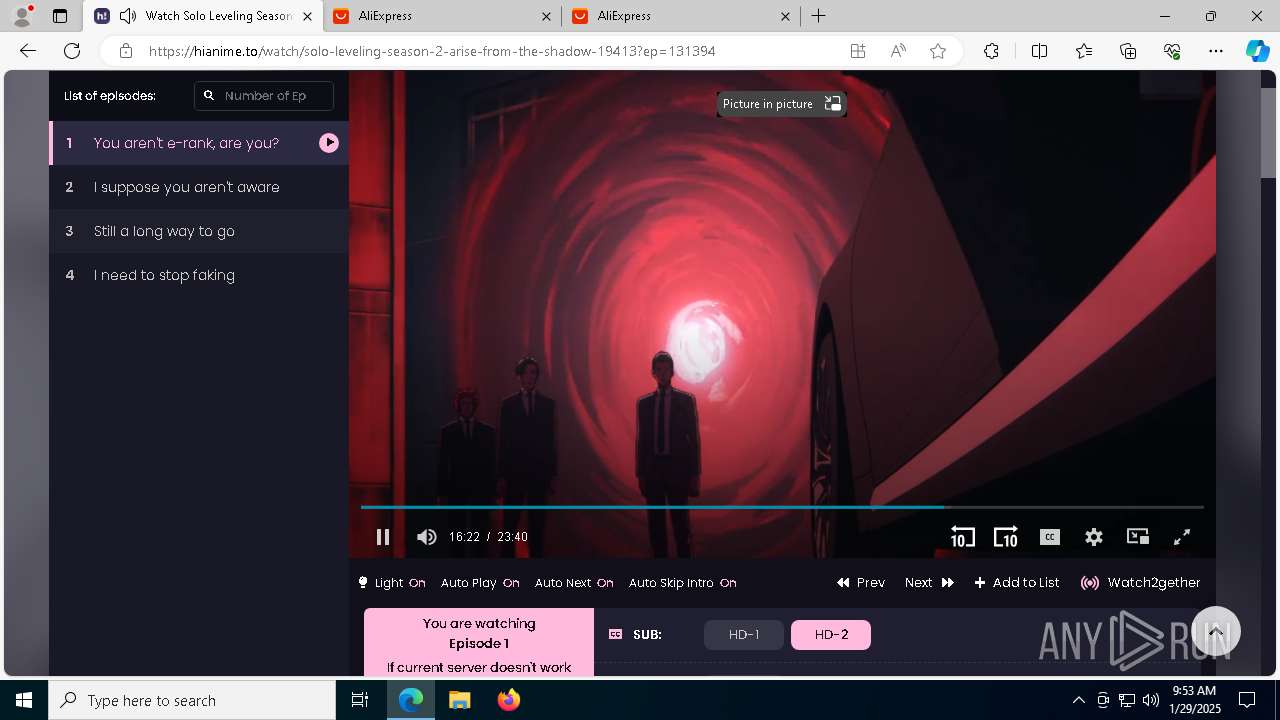Open the Copilot sidebar
This screenshot has width=1280, height=720.
click(x=1257, y=51)
